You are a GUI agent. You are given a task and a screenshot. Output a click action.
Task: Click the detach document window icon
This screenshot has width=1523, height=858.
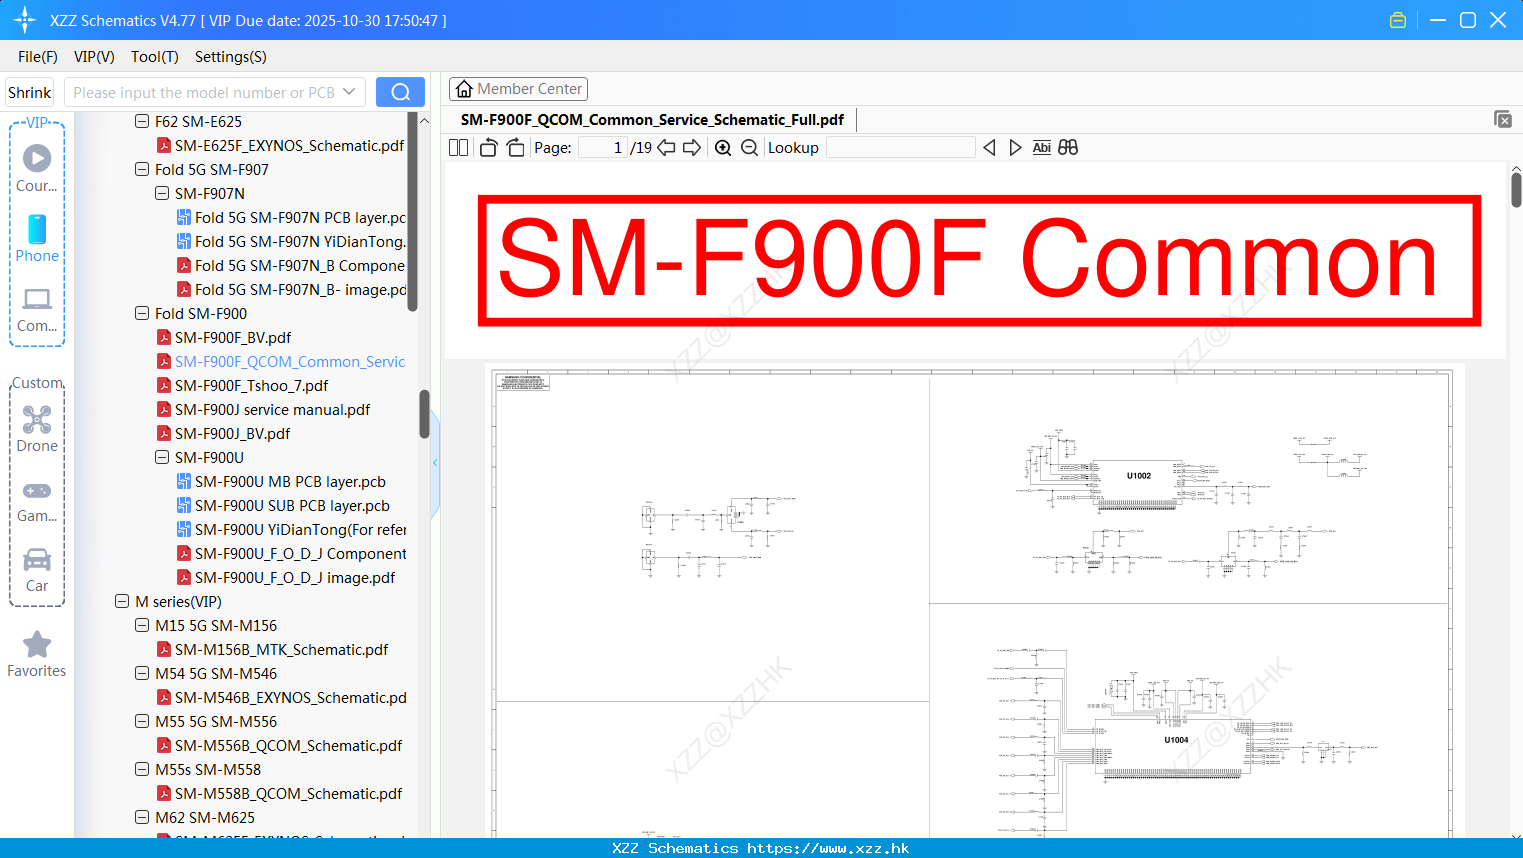click(1503, 119)
